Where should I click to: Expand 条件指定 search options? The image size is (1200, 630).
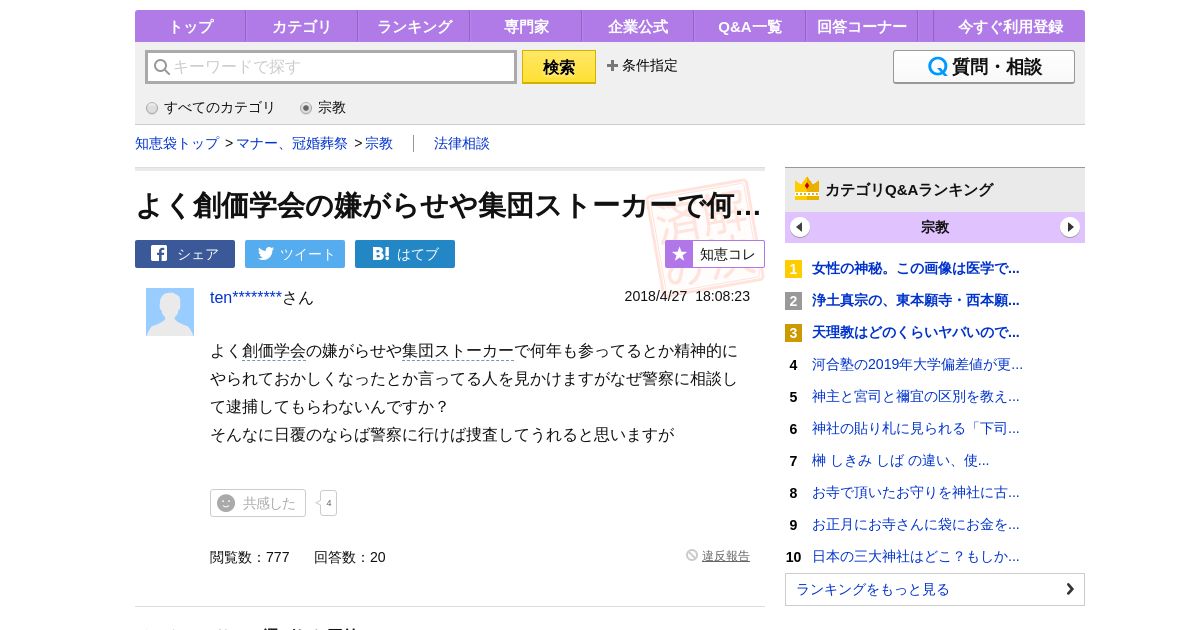pyautogui.click(x=642, y=66)
